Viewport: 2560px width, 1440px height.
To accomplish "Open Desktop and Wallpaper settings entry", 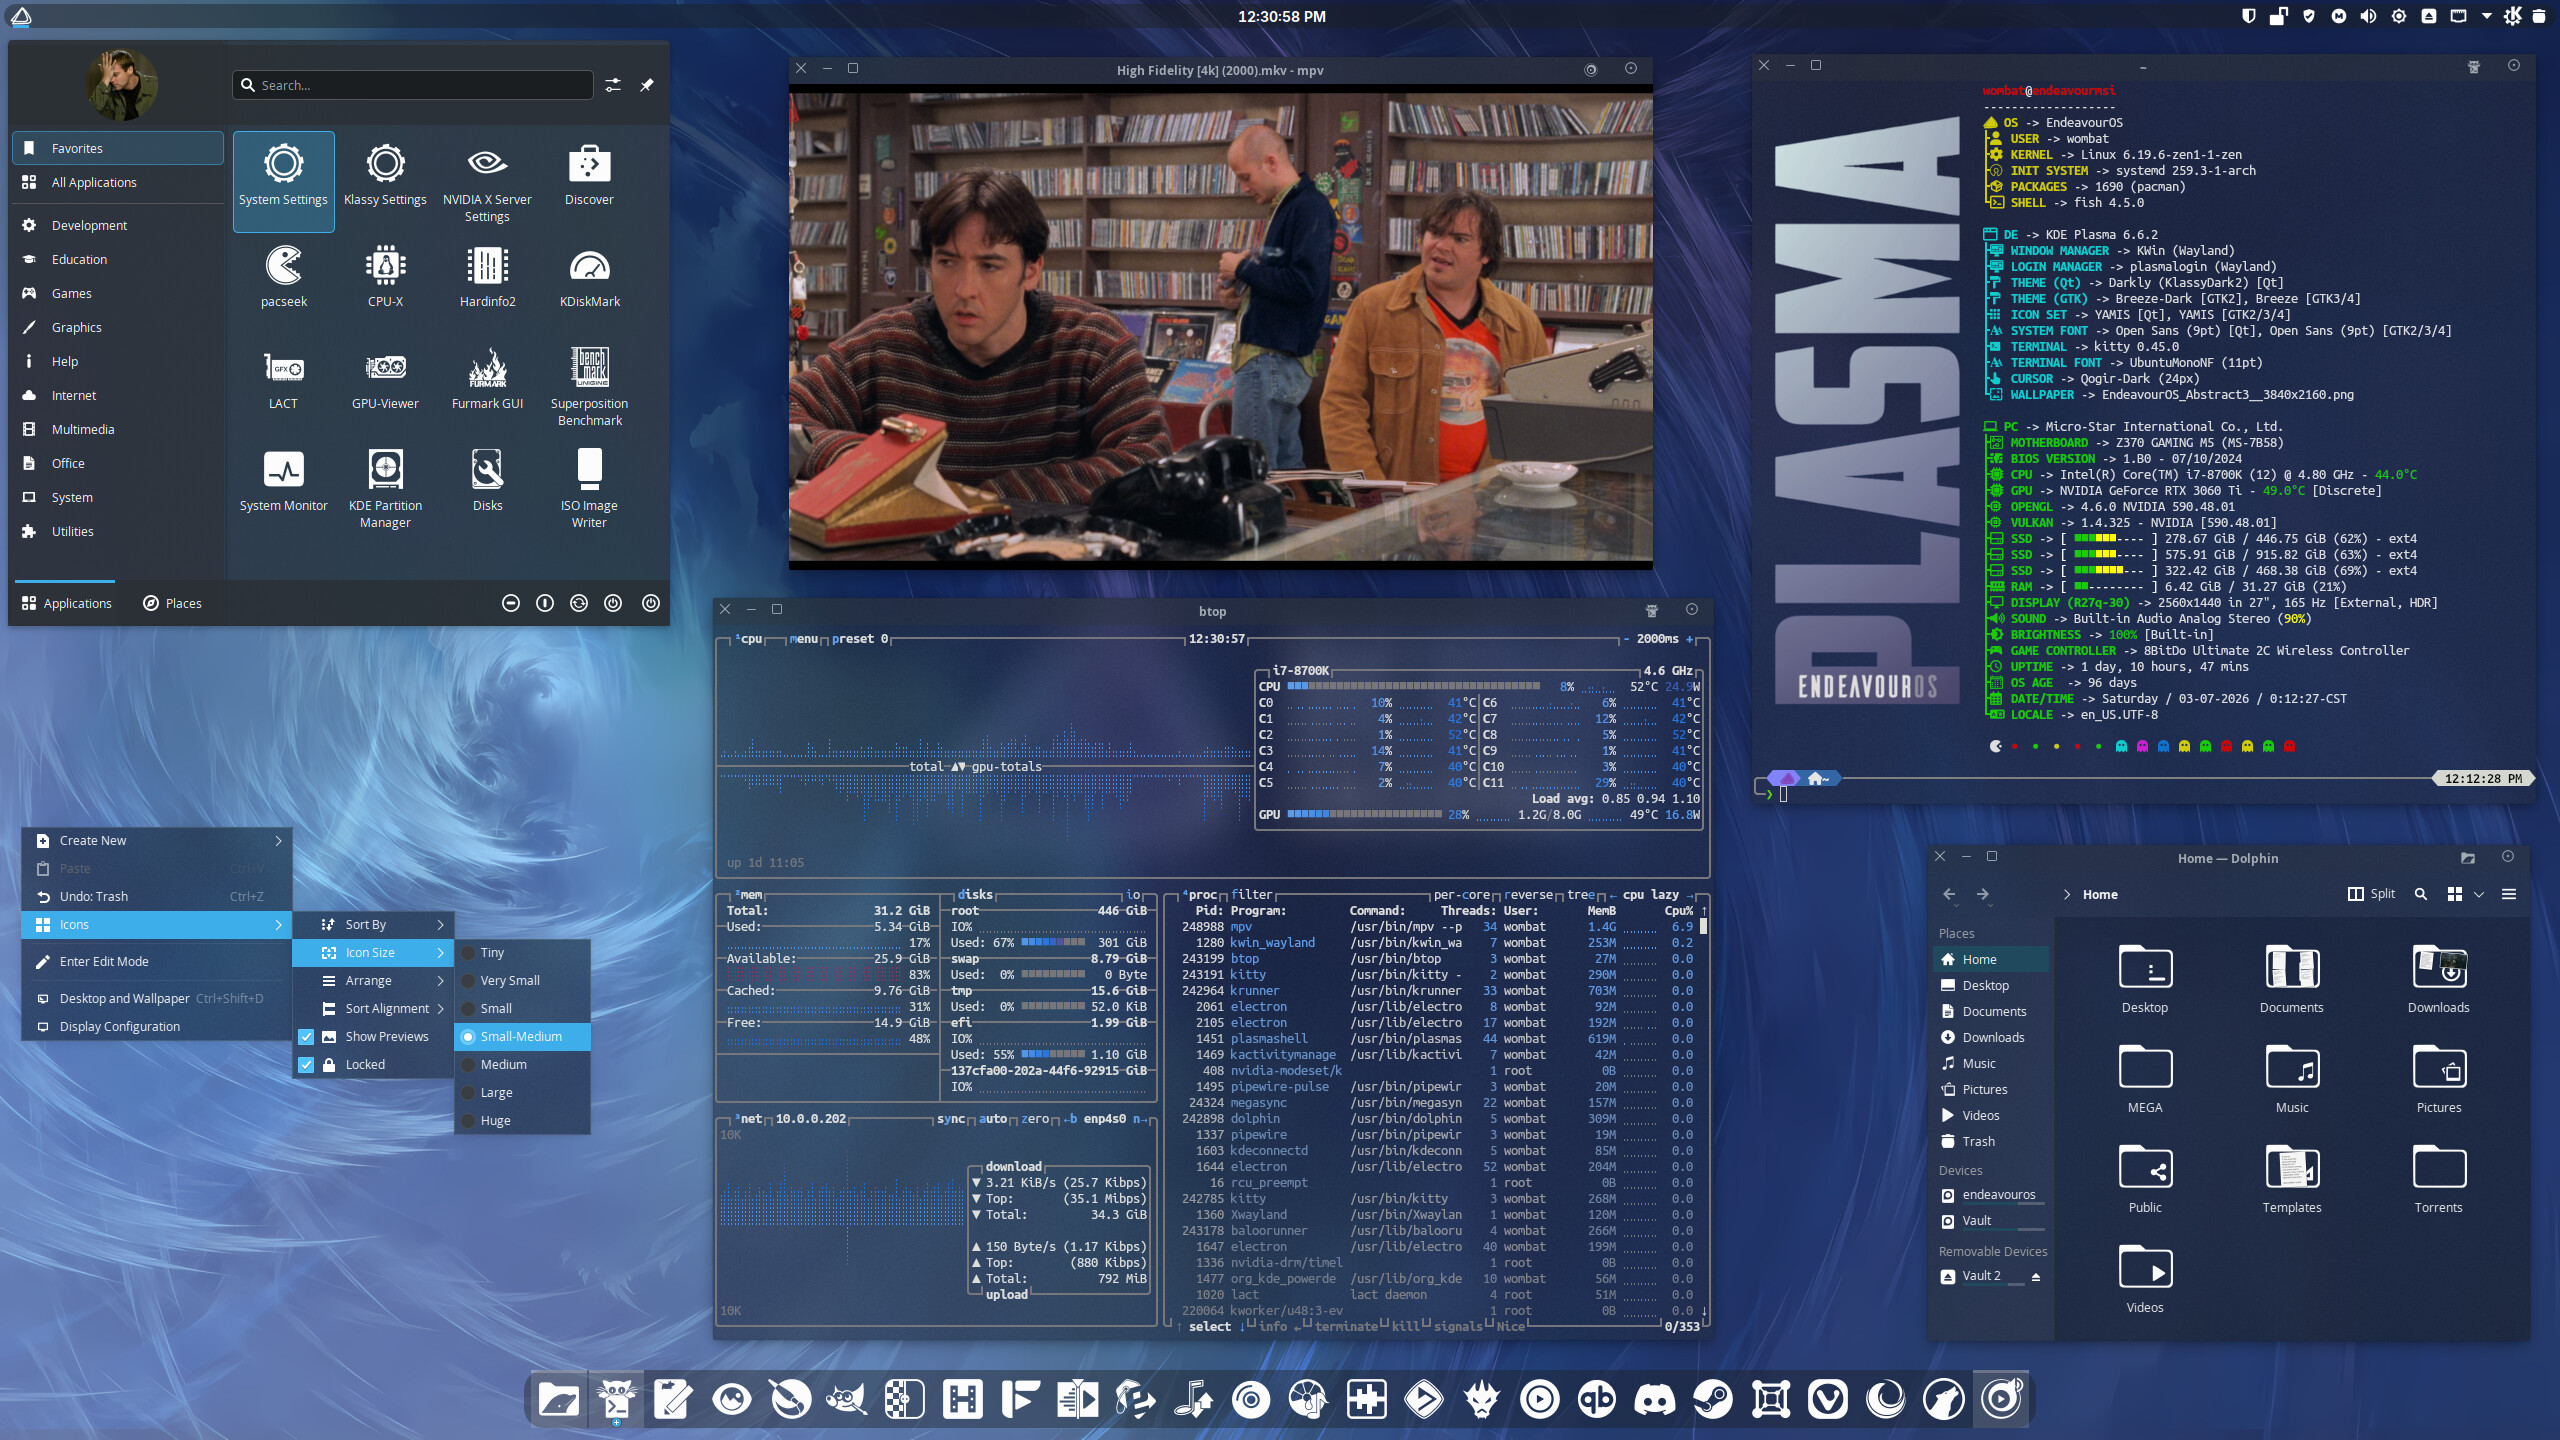I will point(124,998).
